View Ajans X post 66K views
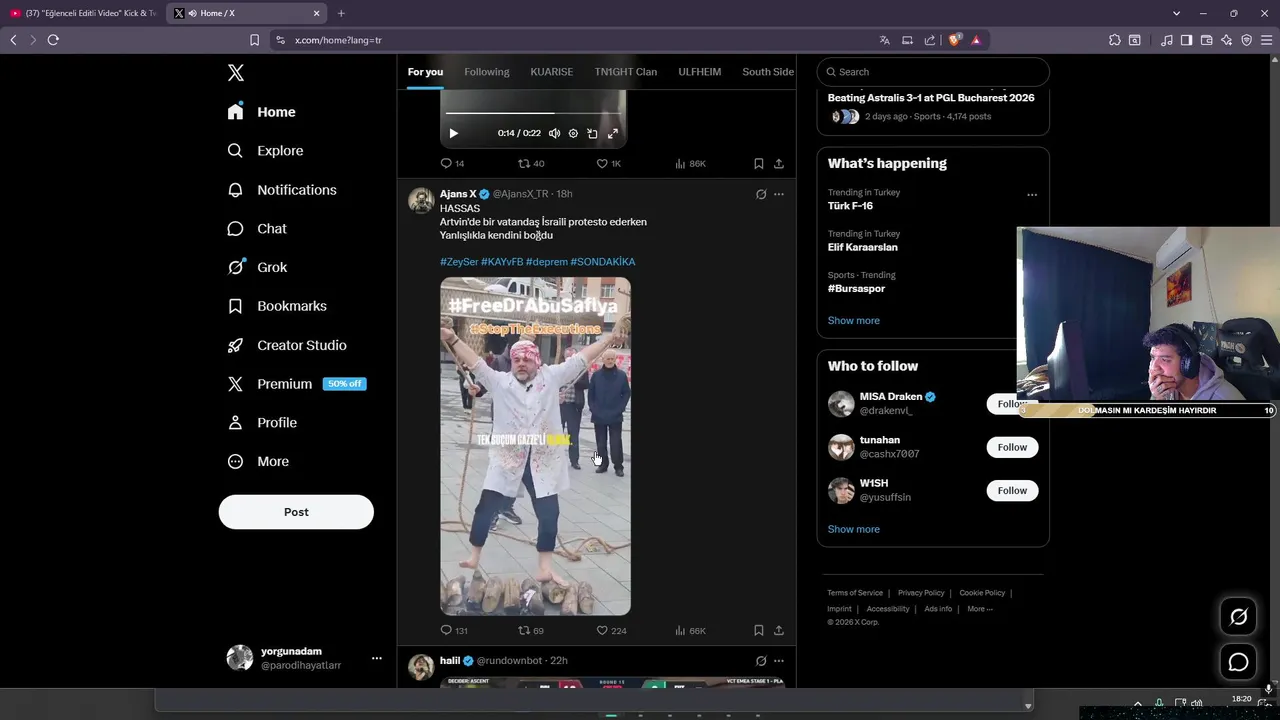Image resolution: width=1280 pixels, height=720 pixels. coord(691,631)
